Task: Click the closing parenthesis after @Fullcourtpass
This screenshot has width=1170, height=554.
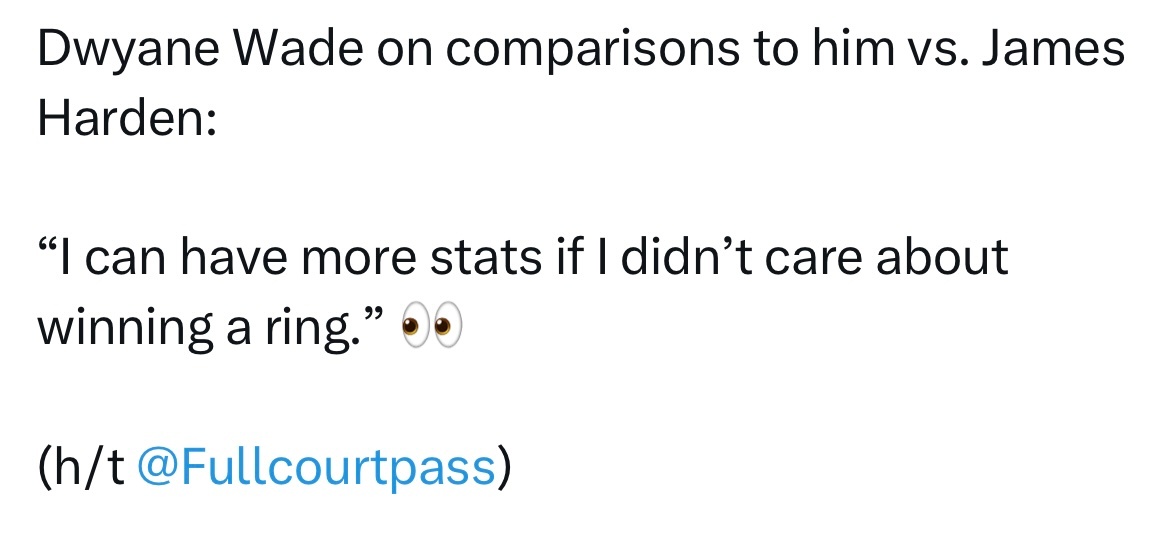Action: coord(505,469)
